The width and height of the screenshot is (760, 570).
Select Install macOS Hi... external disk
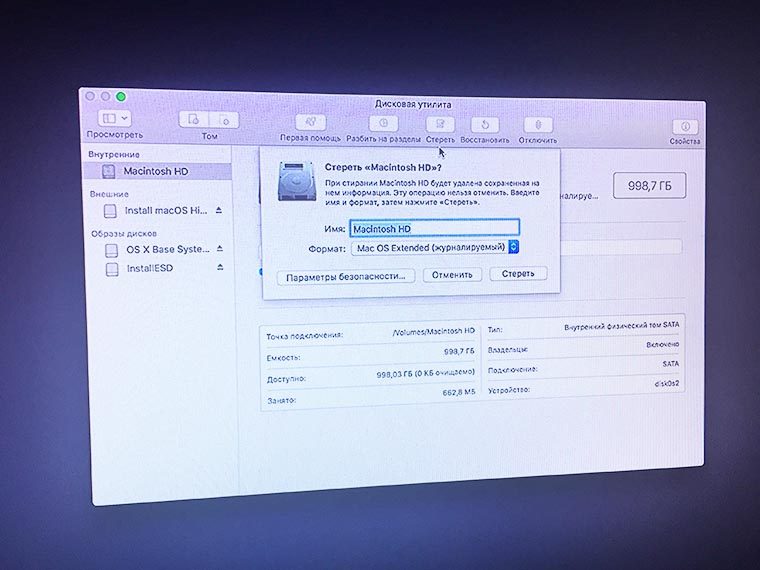(166, 210)
